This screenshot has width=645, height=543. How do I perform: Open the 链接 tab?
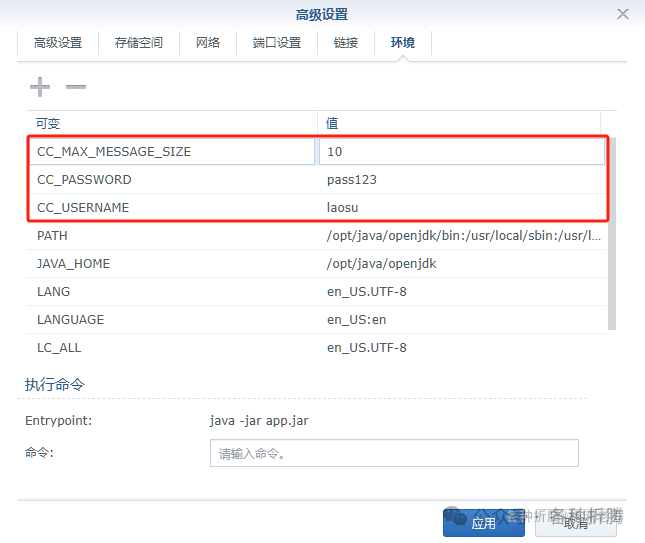coord(346,42)
